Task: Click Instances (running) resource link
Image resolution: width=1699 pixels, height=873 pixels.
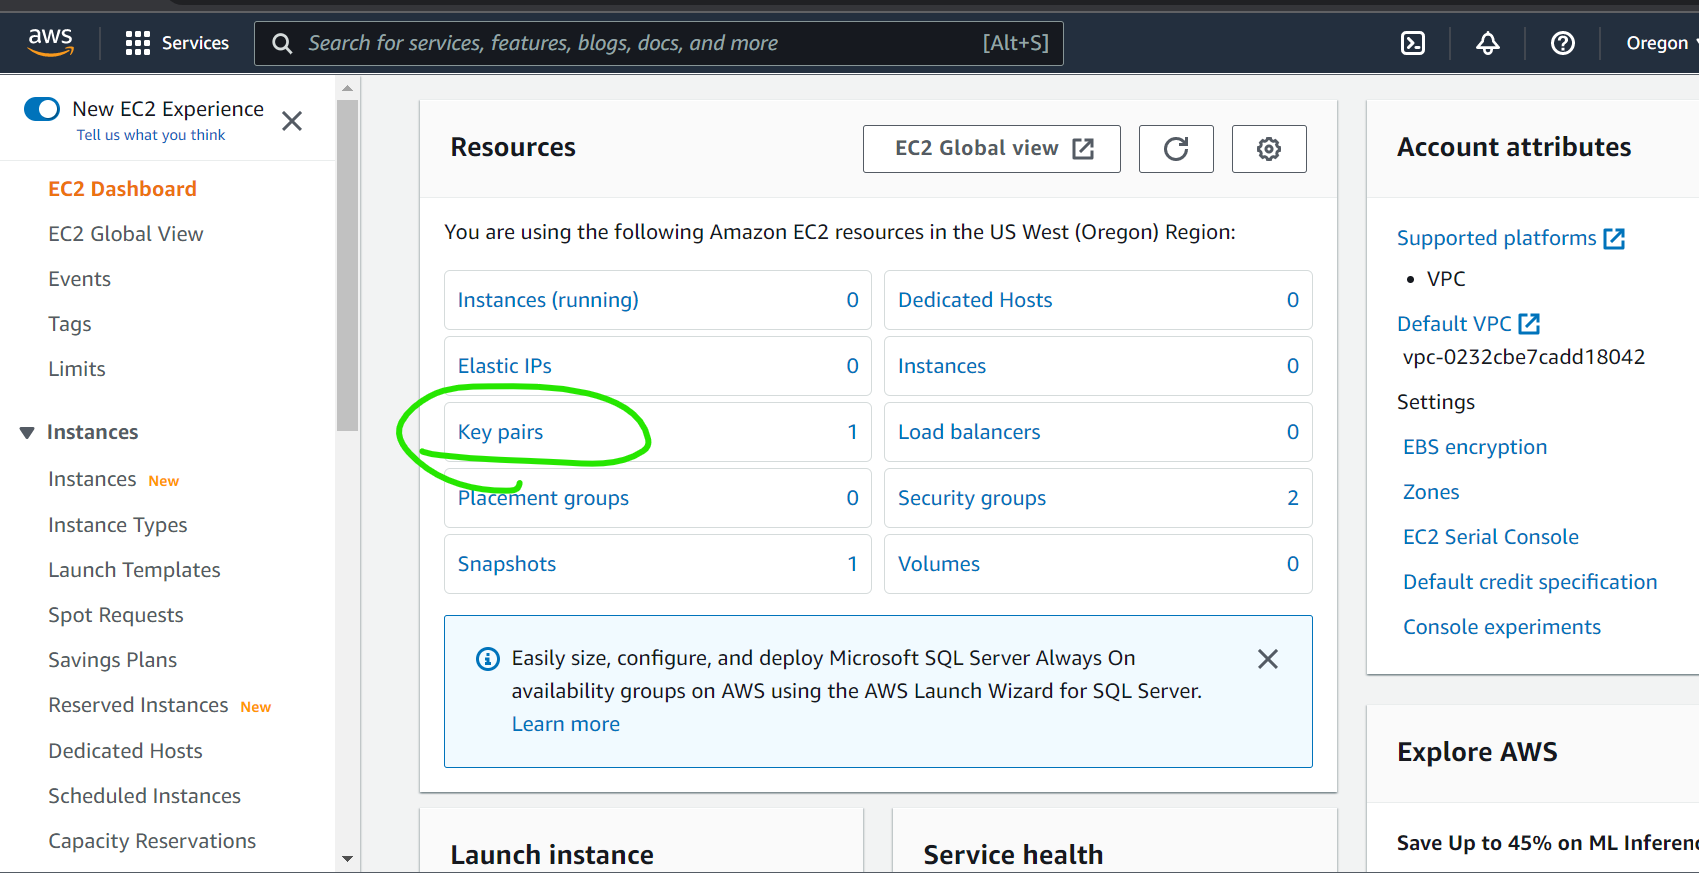Action: [548, 300]
